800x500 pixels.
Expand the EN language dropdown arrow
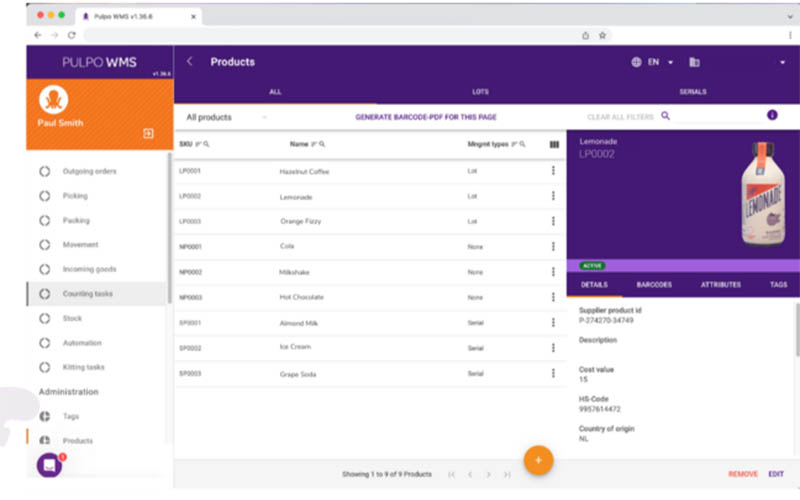point(670,62)
